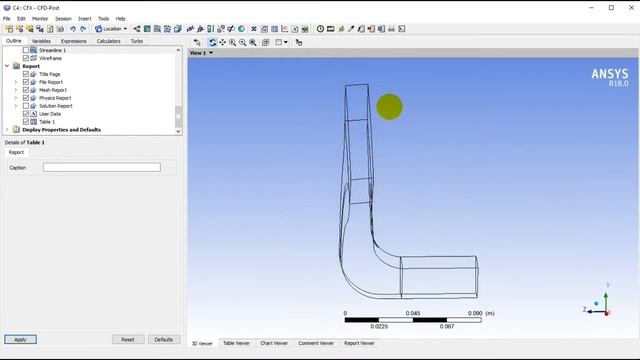
Task: Open the File menu
Action: 7,19
